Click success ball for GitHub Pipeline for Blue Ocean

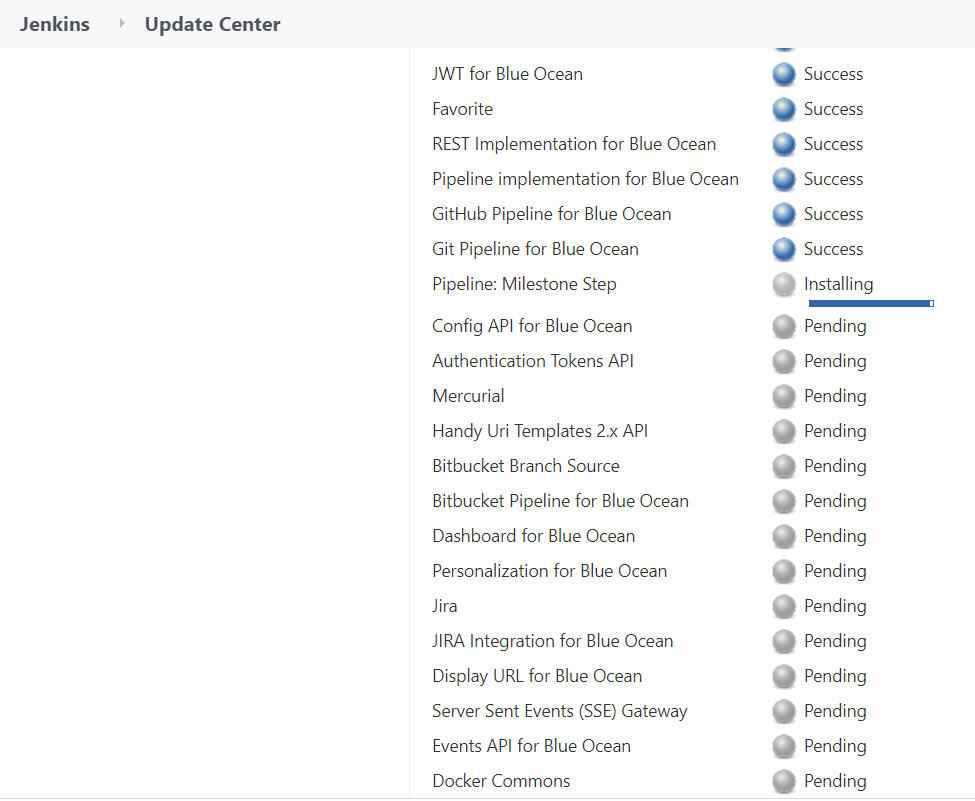point(784,214)
